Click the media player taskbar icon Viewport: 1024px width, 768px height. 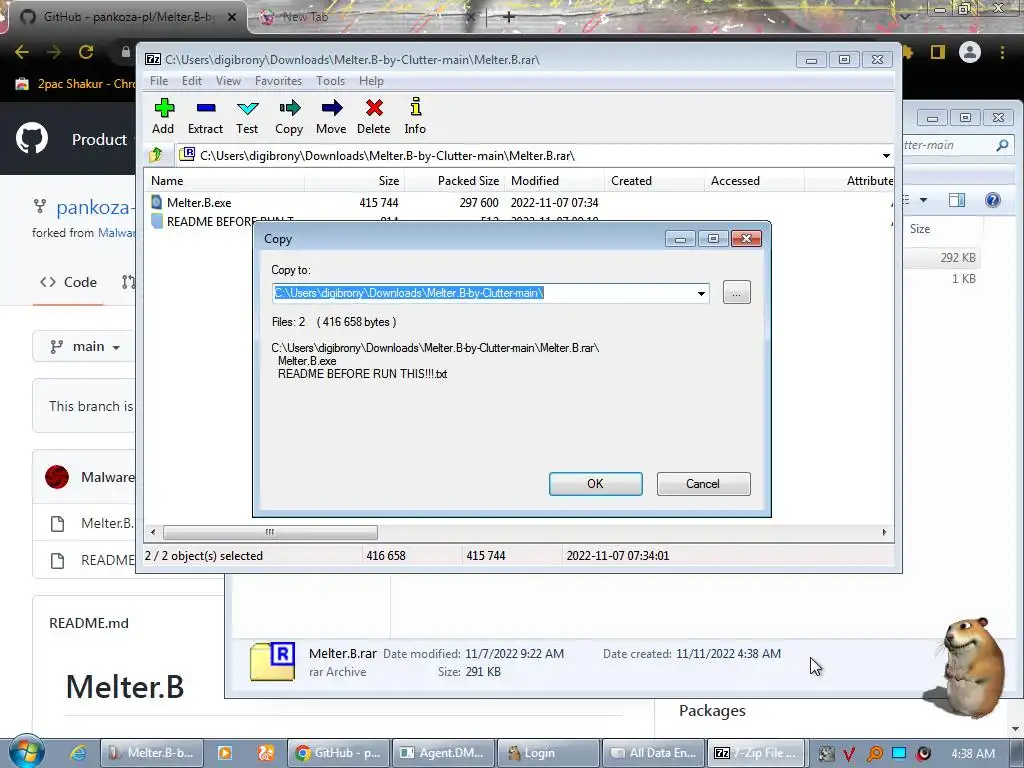[x=225, y=753]
